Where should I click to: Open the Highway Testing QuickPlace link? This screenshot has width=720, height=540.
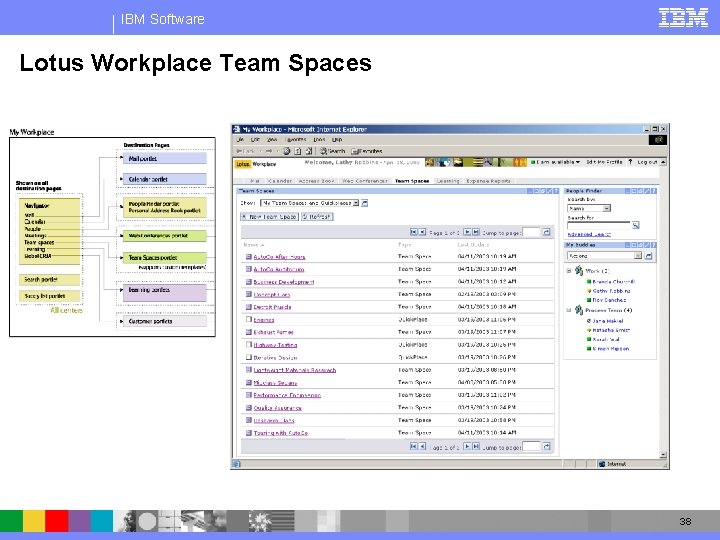tap(275, 345)
